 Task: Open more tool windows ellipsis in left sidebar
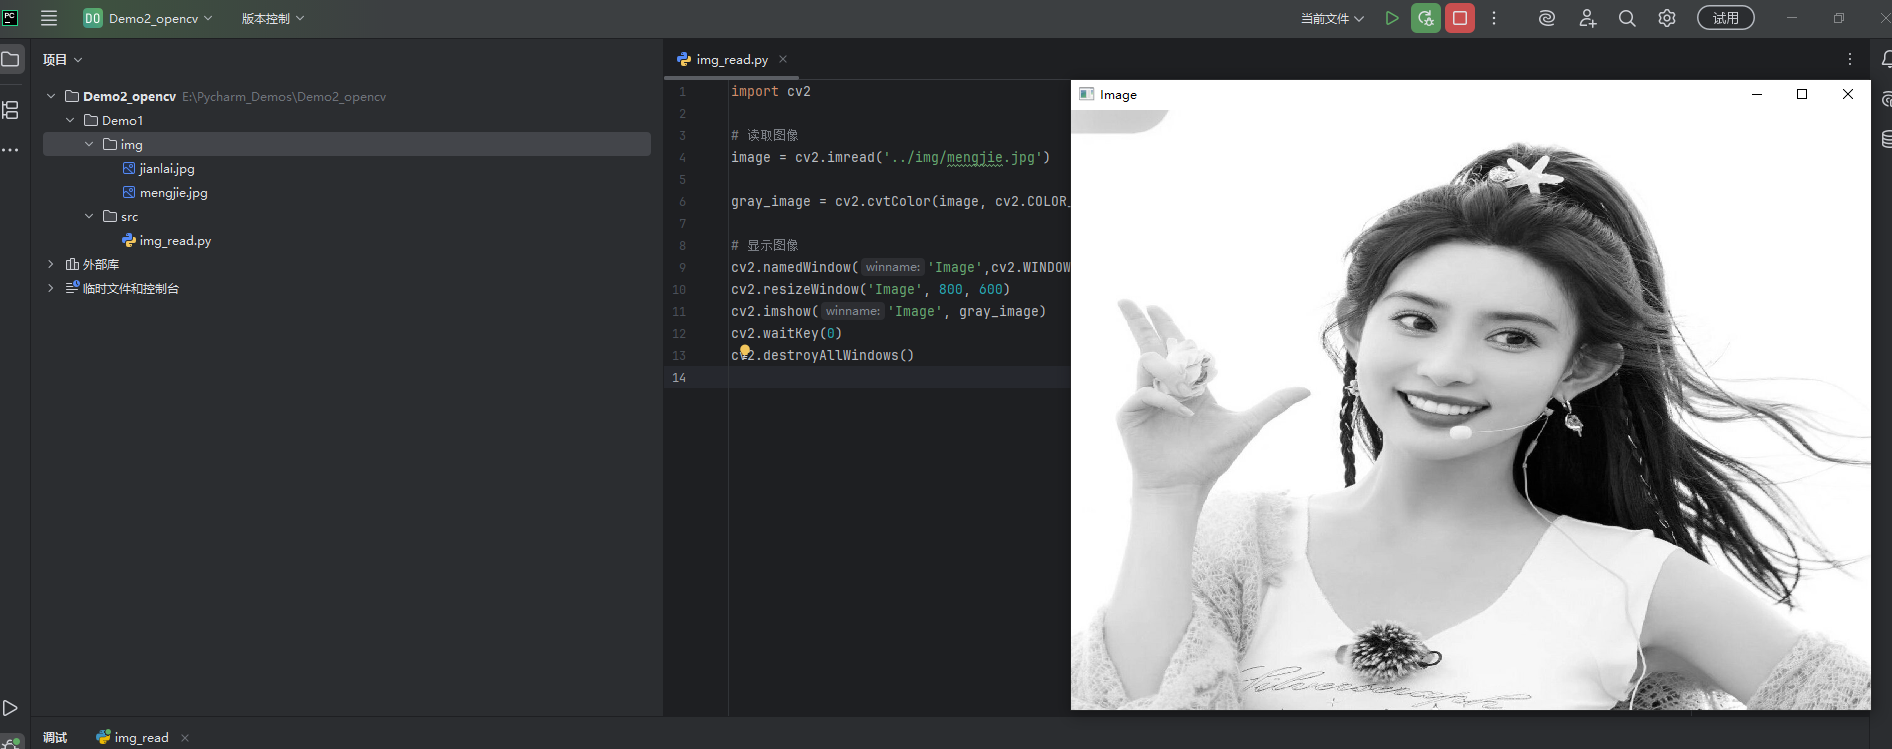[x=11, y=150]
